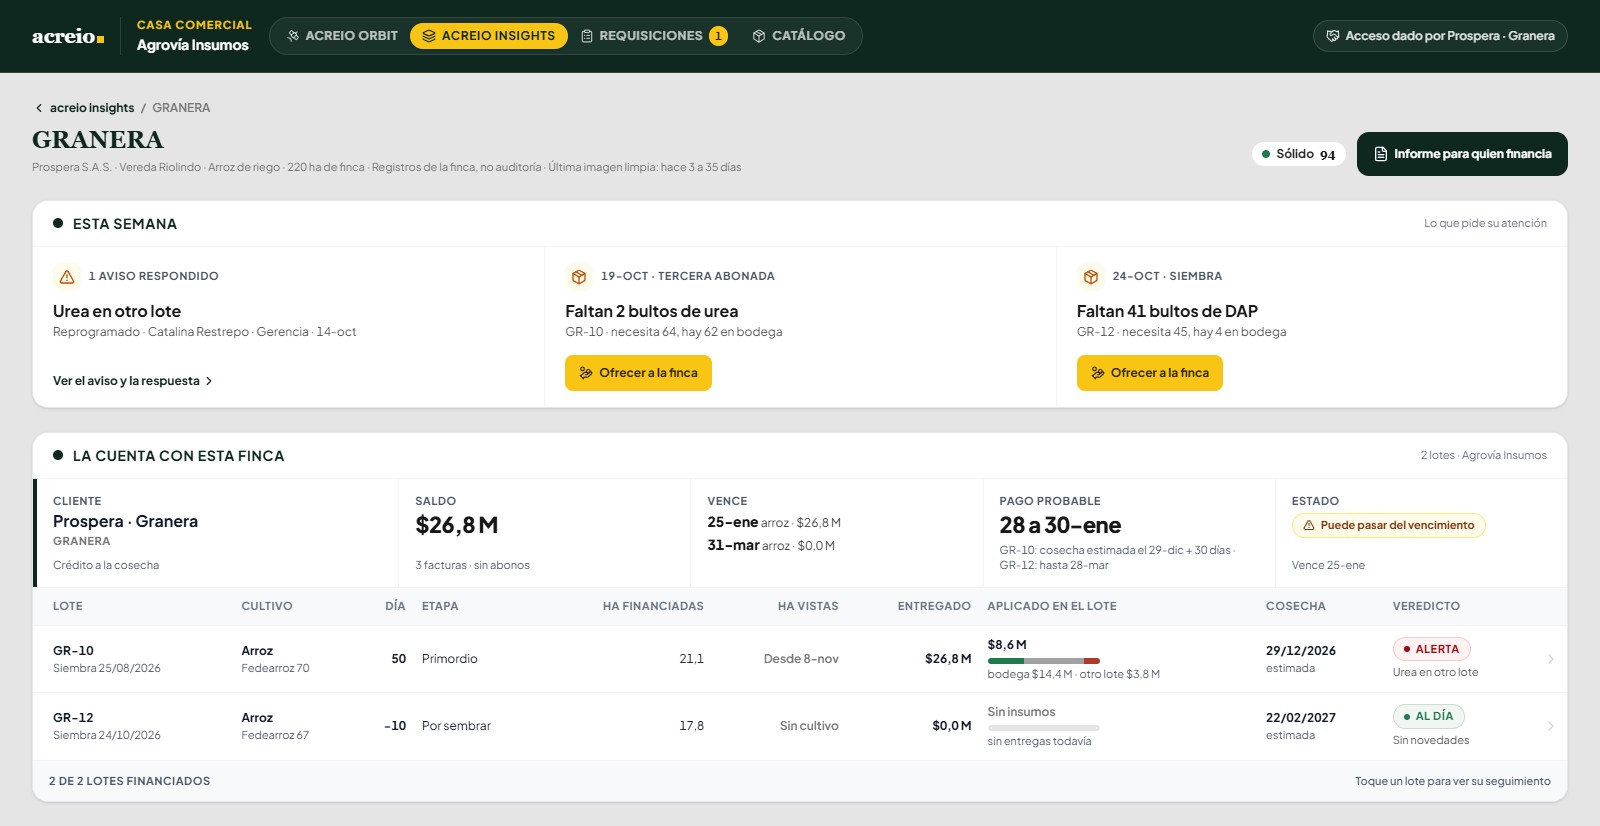This screenshot has width=1600, height=826.
Task: Click the document icon on the Informe button
Action: (x=1381, y=154)
